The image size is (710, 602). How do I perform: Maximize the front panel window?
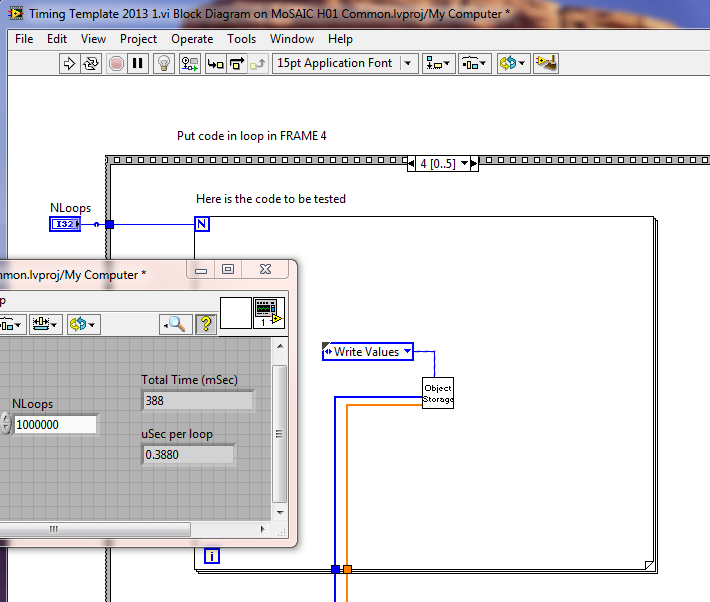[228, 270]
